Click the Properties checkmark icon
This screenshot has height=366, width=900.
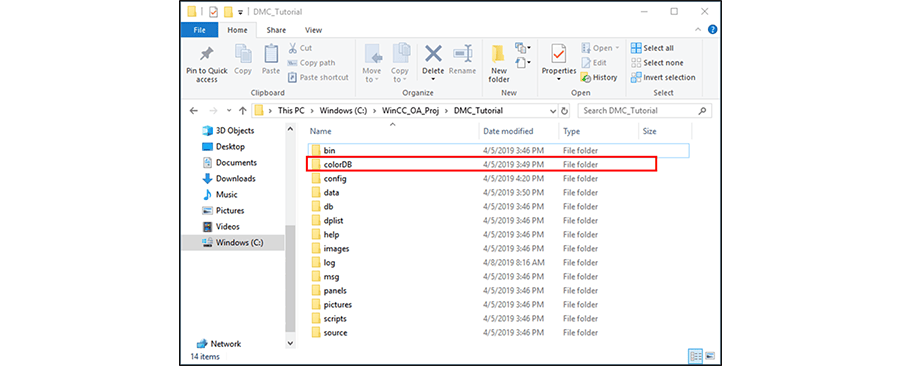[558, 54]
